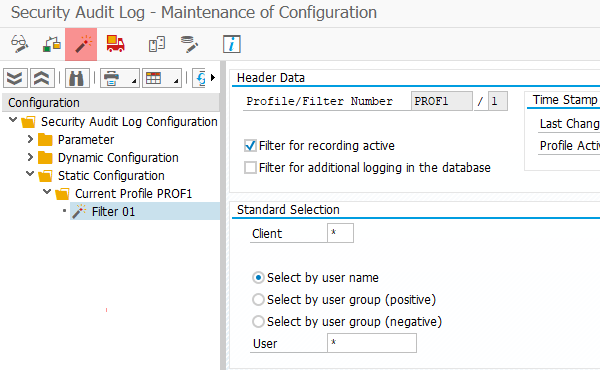Click the other object toolbar icon
The height and width of the screenshot is (370, 600).
[x=52, y=44]
